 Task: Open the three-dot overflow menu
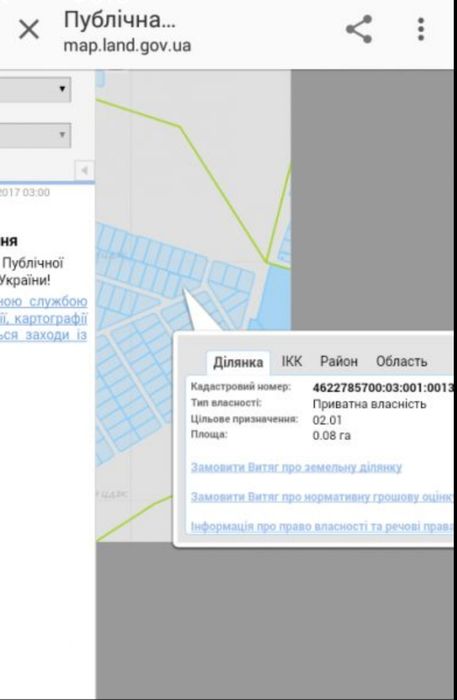coord(420,29)
